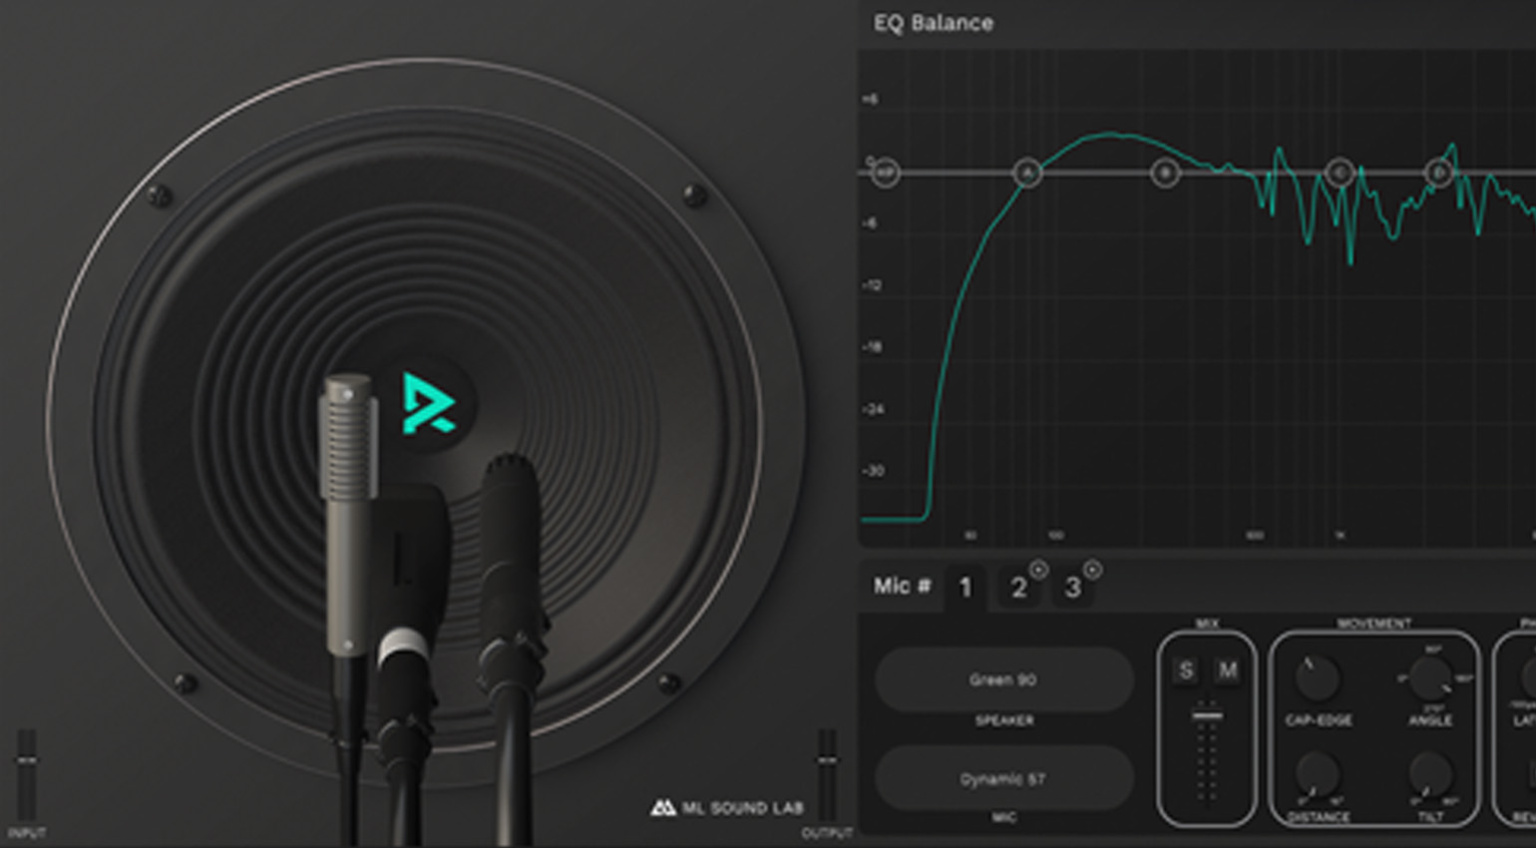1536x848 pixels.
Task: Click the Cap-Edge knob
Action: pyautogui.click(x=1316, y=679)
